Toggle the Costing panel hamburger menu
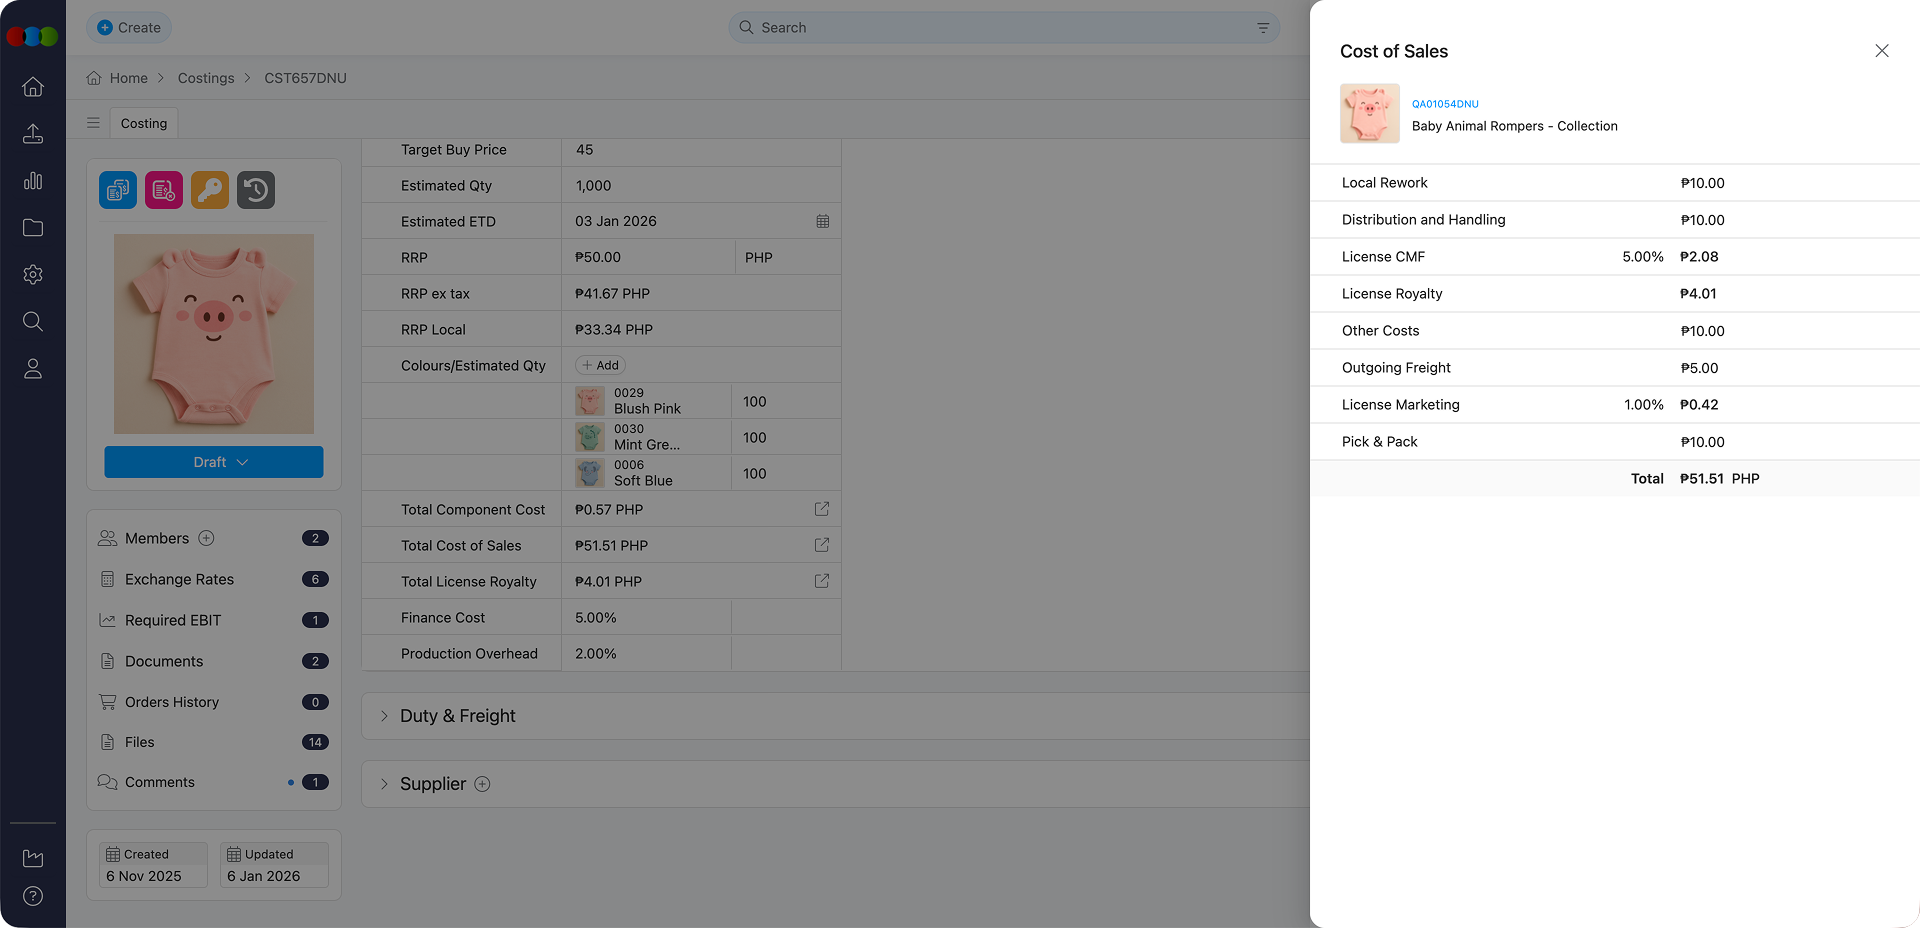The width and height of the screenshot is (1920, 928). pos(93,122)
